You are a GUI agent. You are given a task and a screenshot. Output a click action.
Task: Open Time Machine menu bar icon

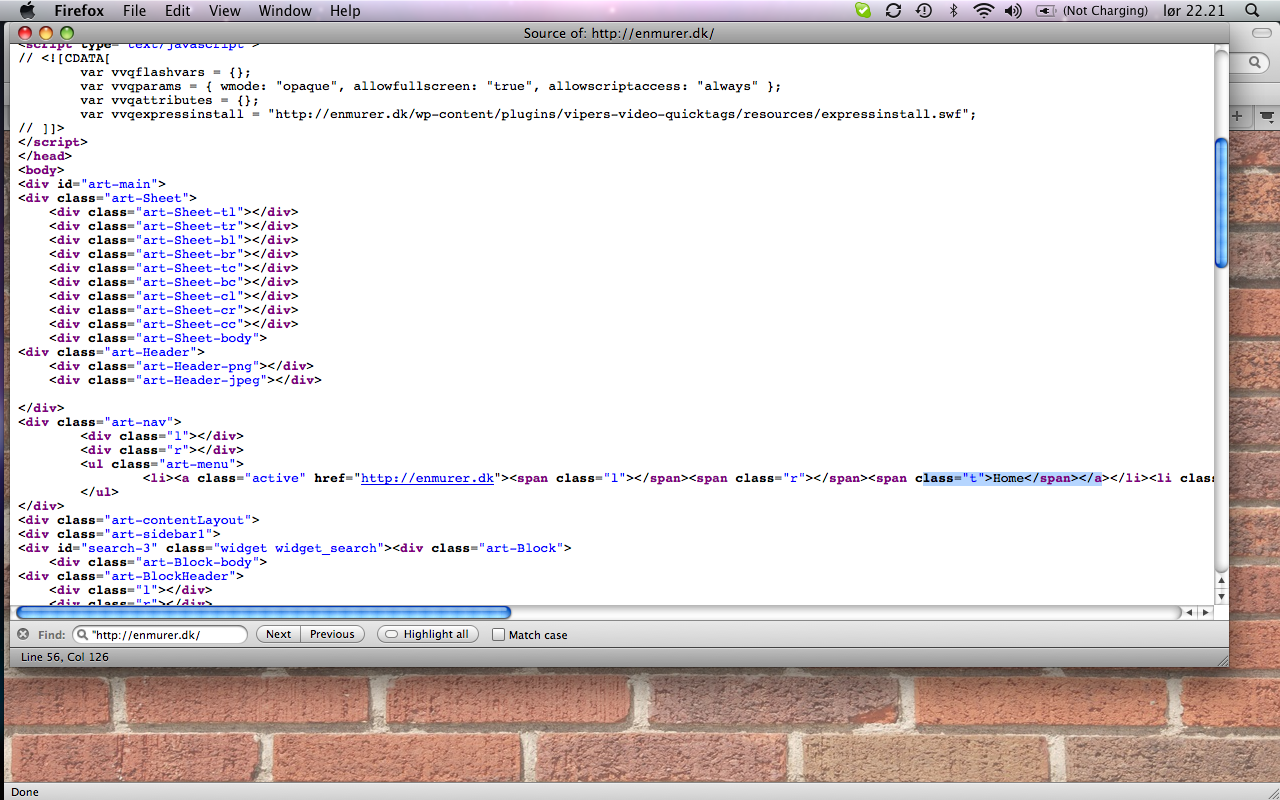[x=924, y=11]
